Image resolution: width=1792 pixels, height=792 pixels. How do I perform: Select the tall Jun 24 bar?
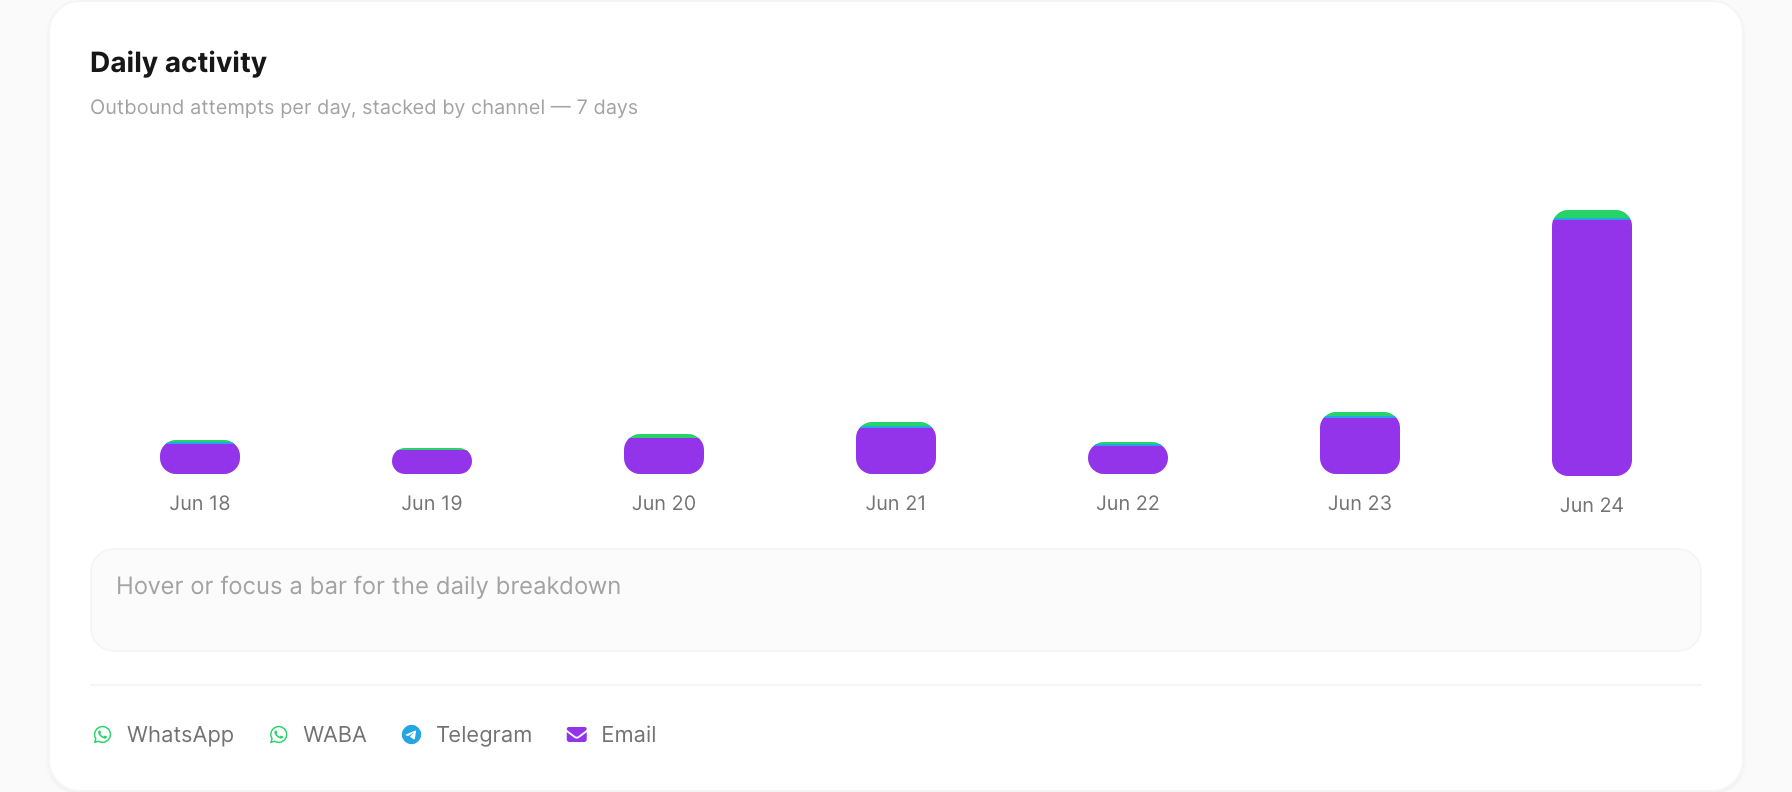1592,343
